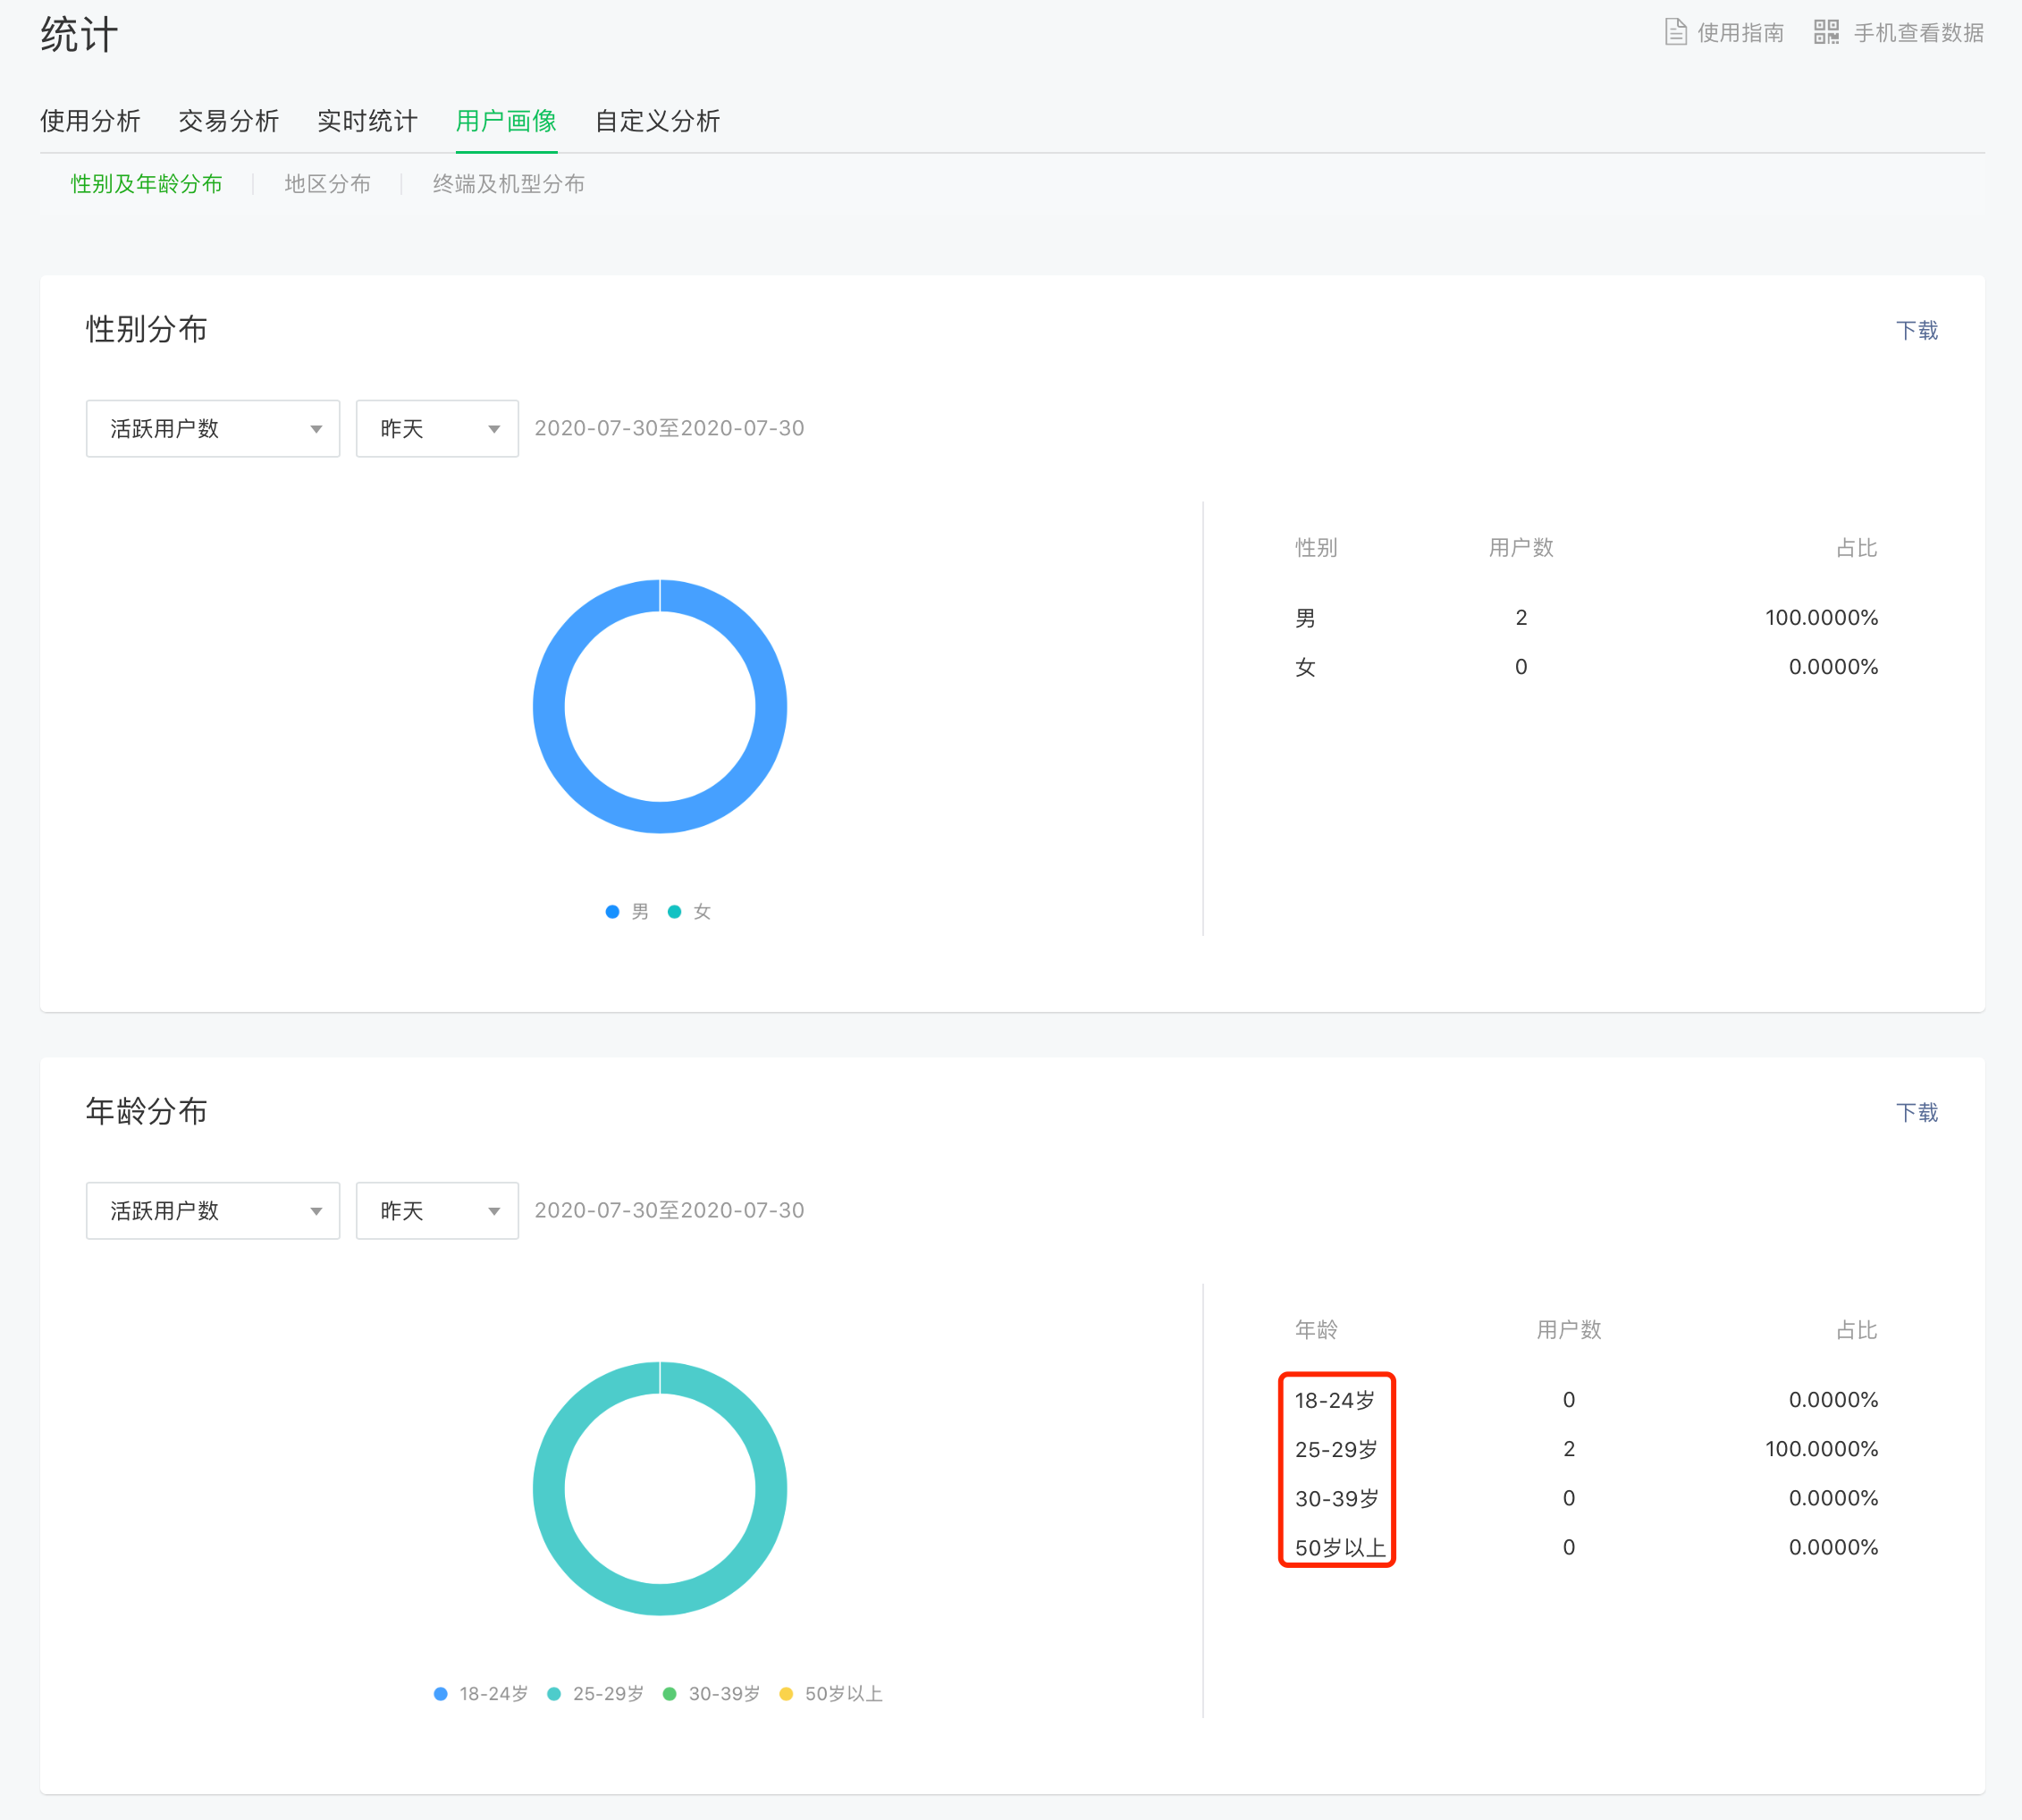
Task: Toggle the 18-24岁 legend marker
Action: 440,1693
